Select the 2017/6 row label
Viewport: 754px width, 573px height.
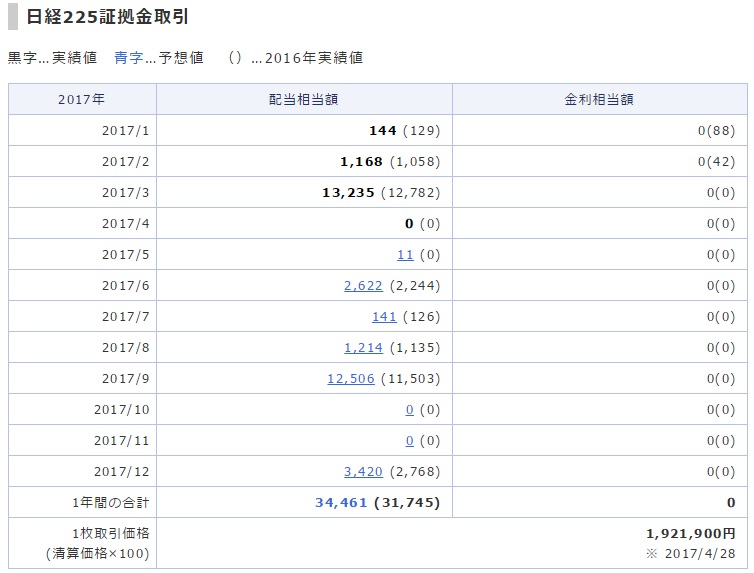pyautogui.click(x=126, y=286)
